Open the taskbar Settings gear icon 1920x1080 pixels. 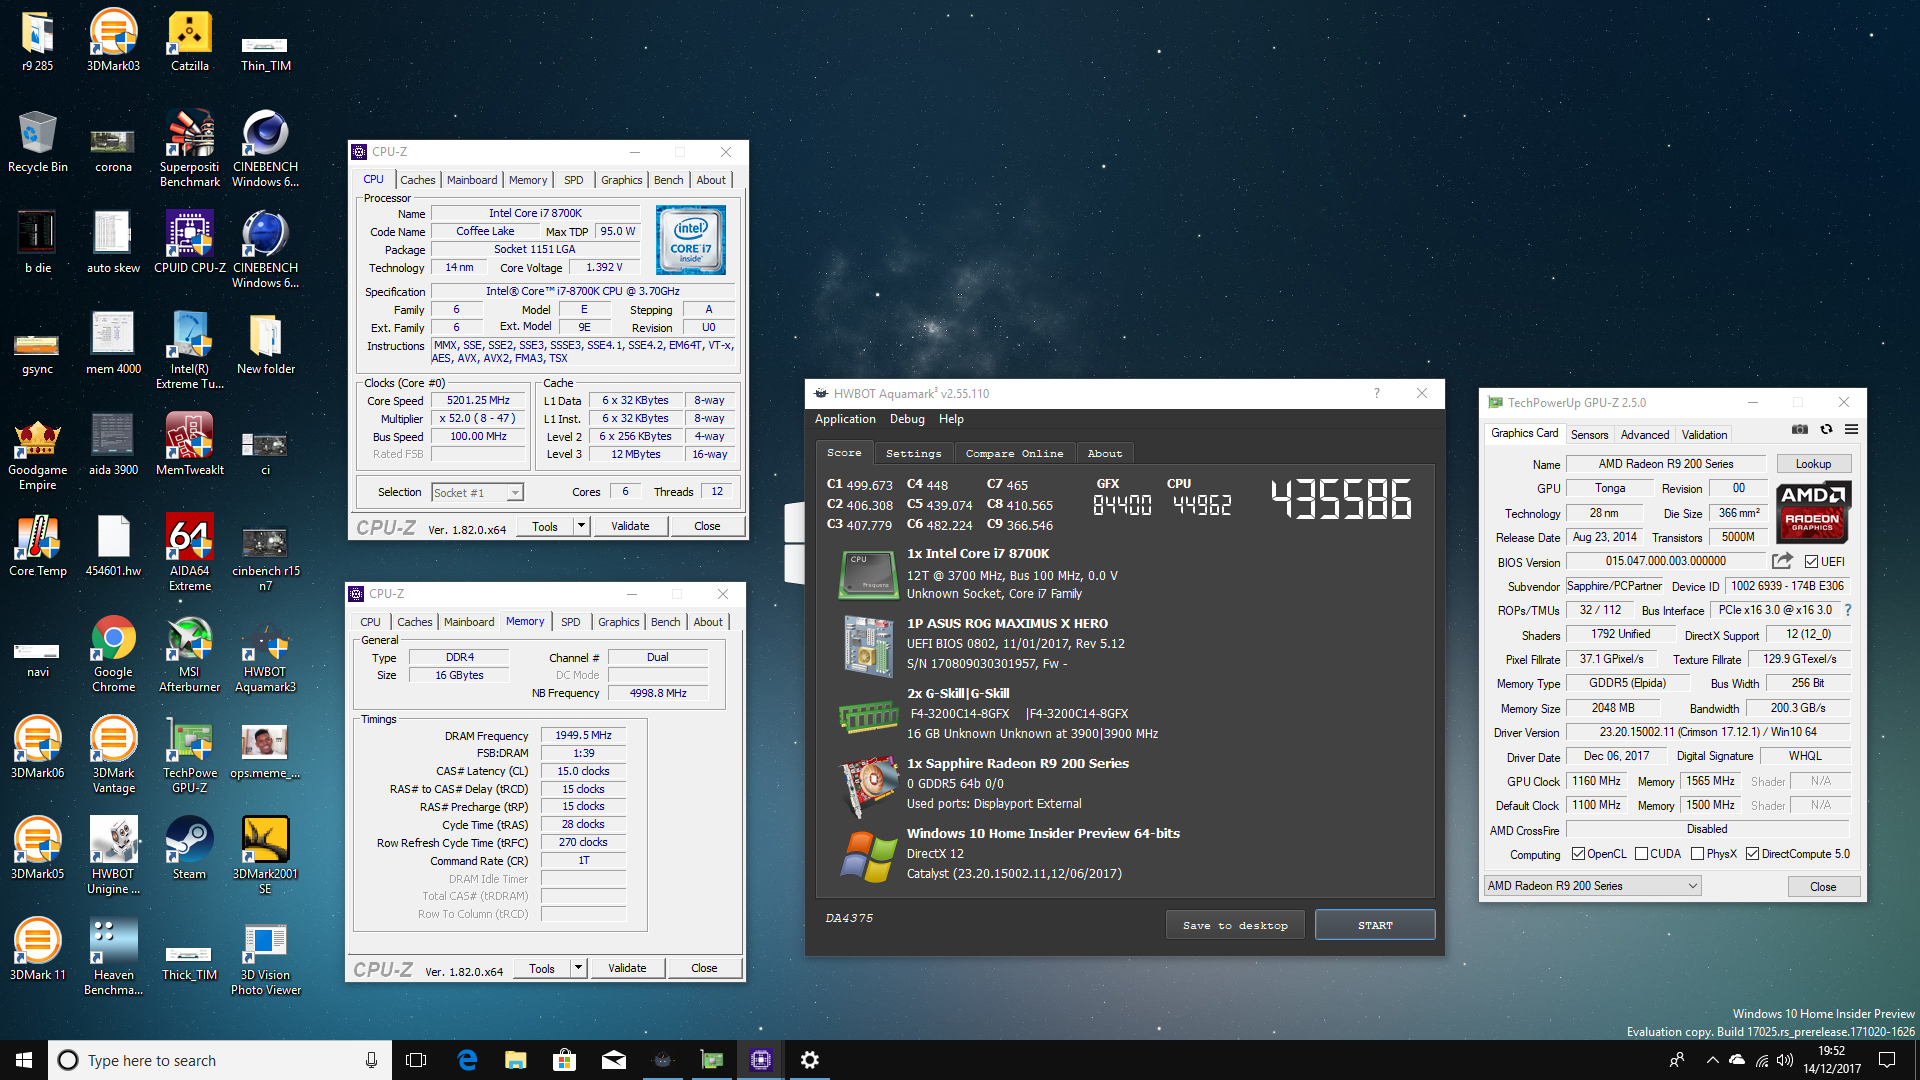[x=810, y=1060]
